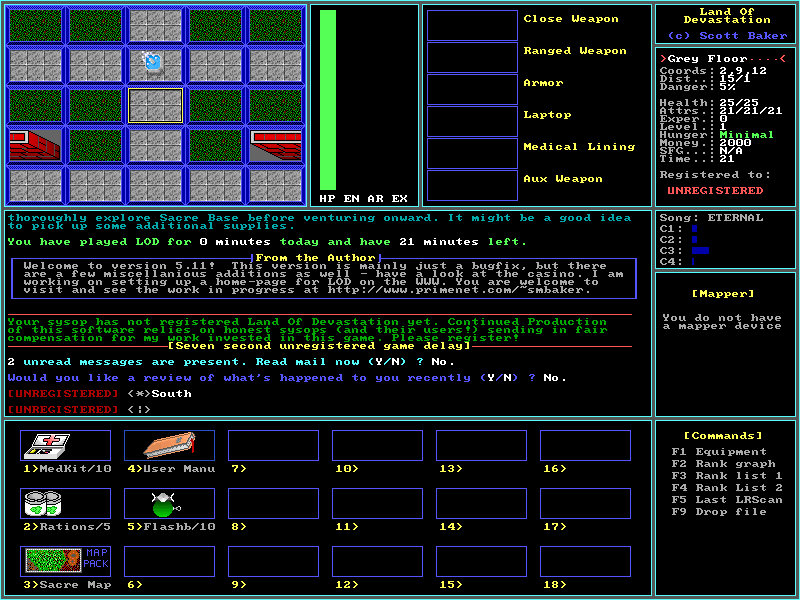The width and height of the screenshot is (800, 600).
Task: Click the Seven second unregistered game delay notice
Action: (319, 346)
